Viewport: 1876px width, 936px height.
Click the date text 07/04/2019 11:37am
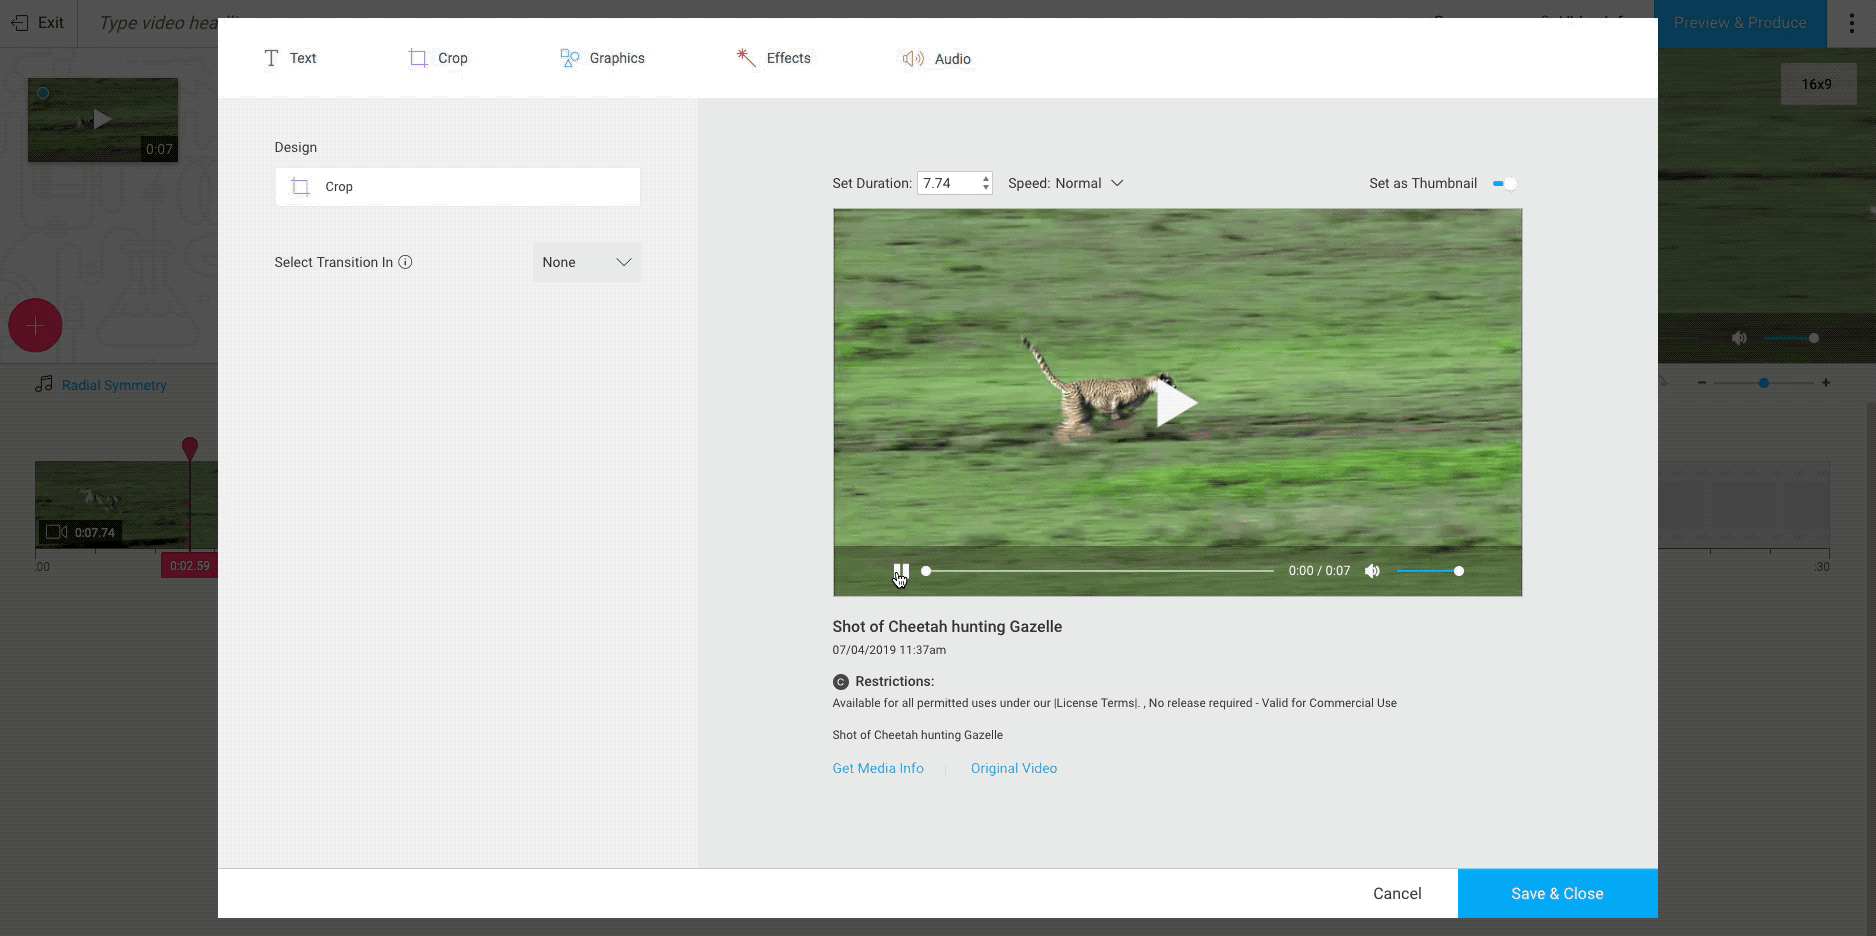[889, 650]
